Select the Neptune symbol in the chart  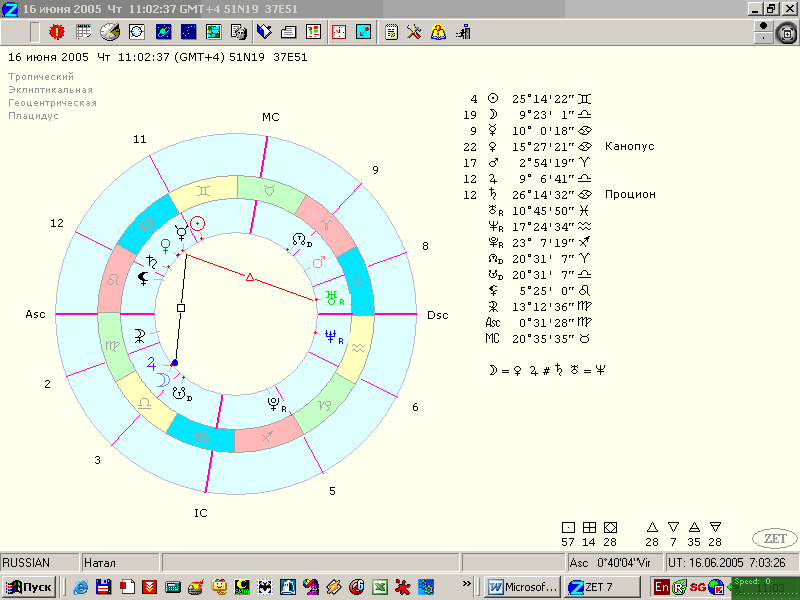331,336
